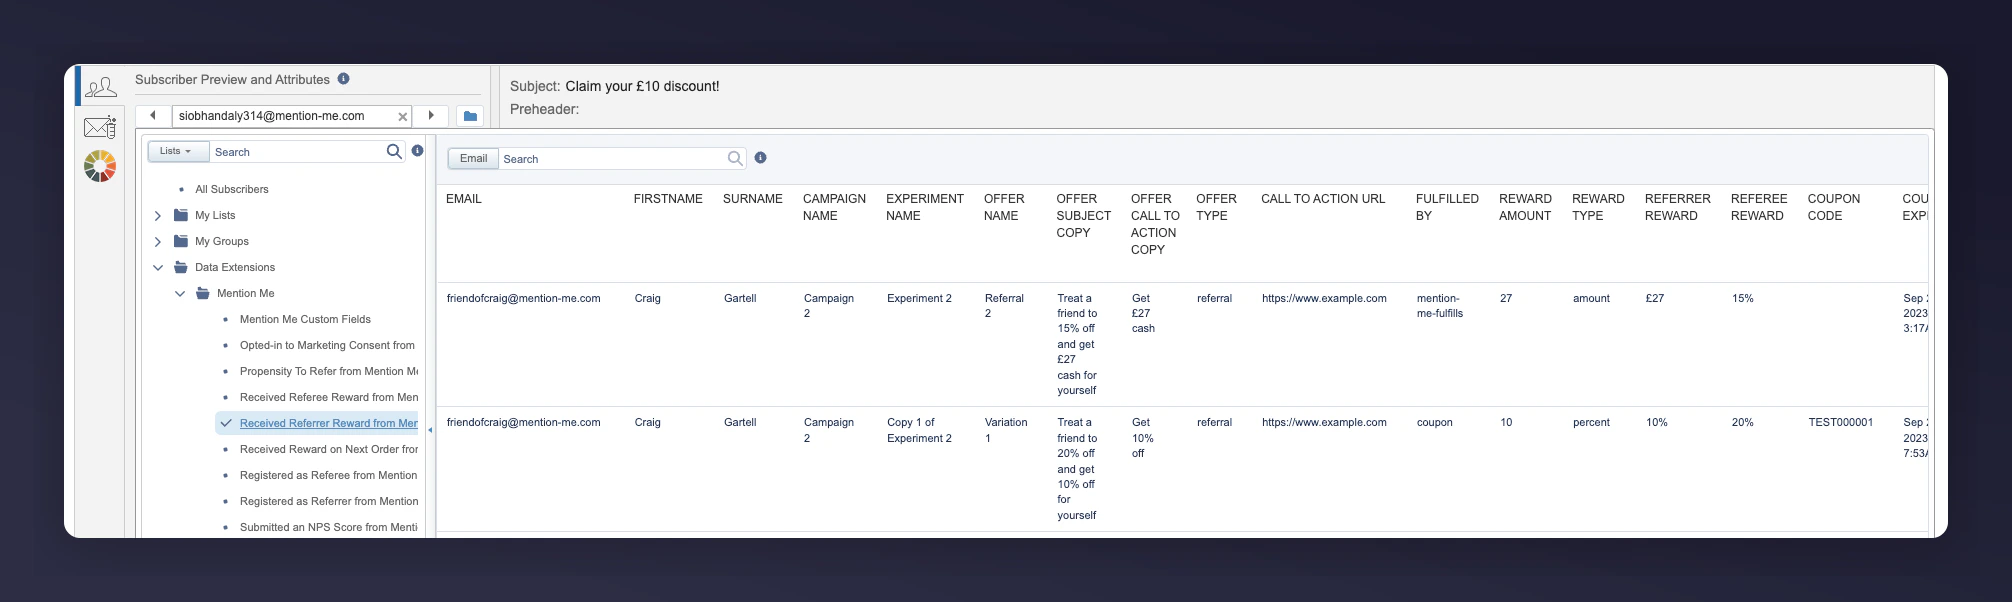The image size is (2012, 602).
Task: Open Received Reward on Next Order extension
Action: click(x=328, y=449)
